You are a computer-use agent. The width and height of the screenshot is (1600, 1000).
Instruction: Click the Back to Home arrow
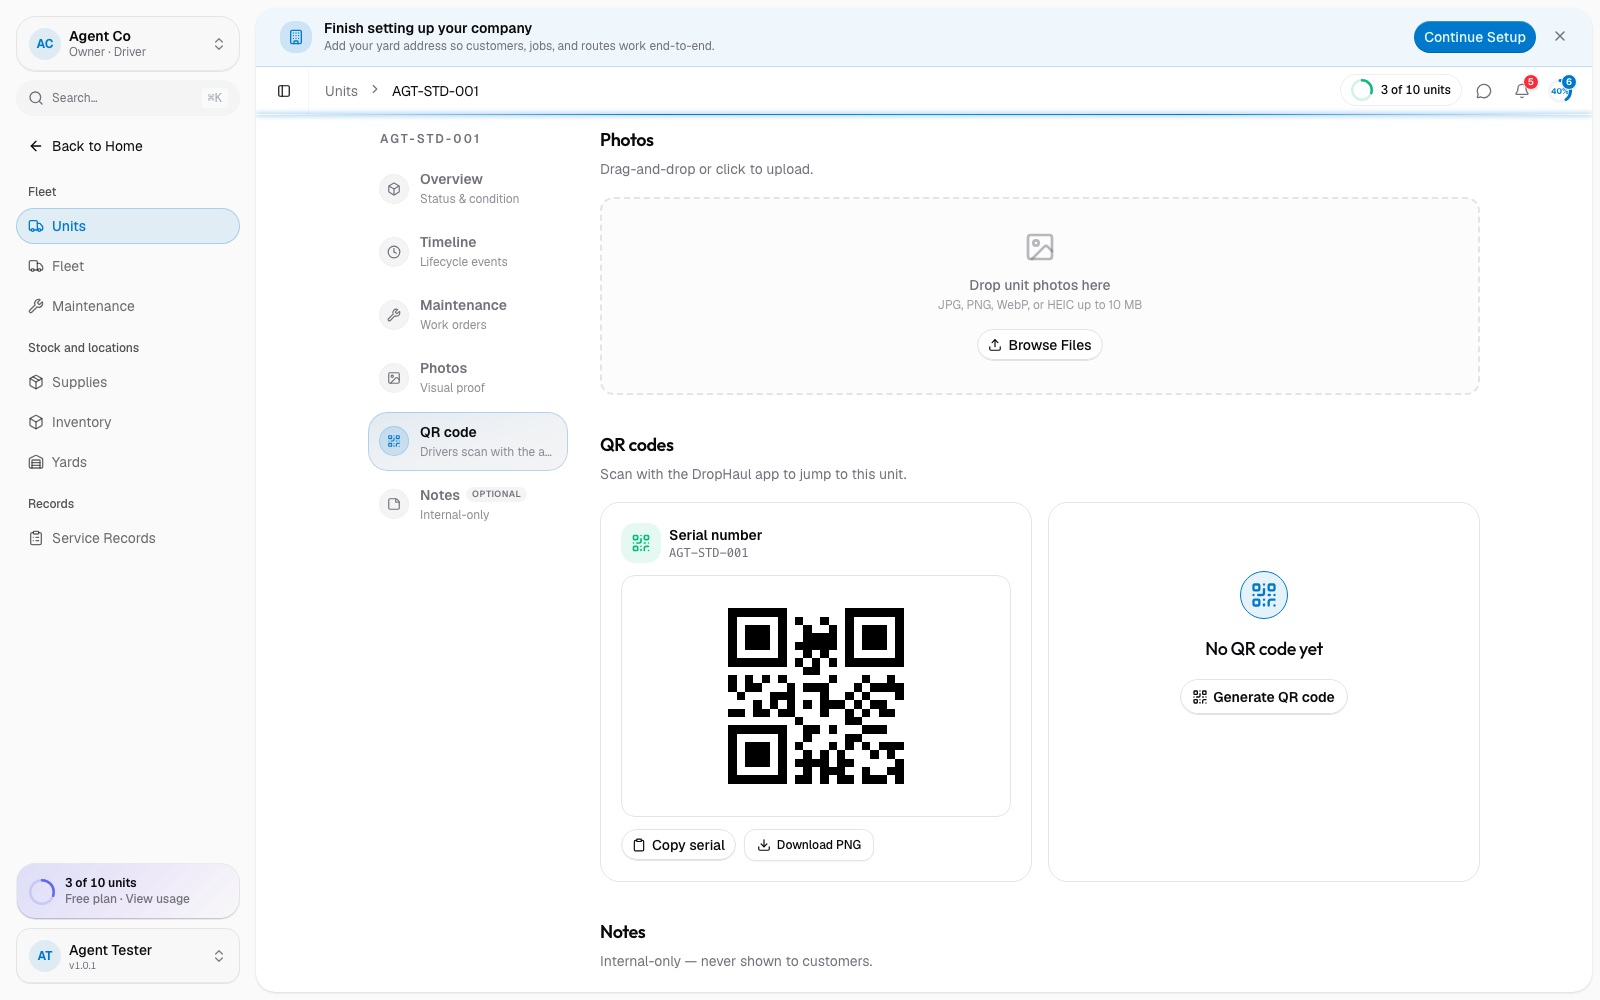[x=36, y=146]
